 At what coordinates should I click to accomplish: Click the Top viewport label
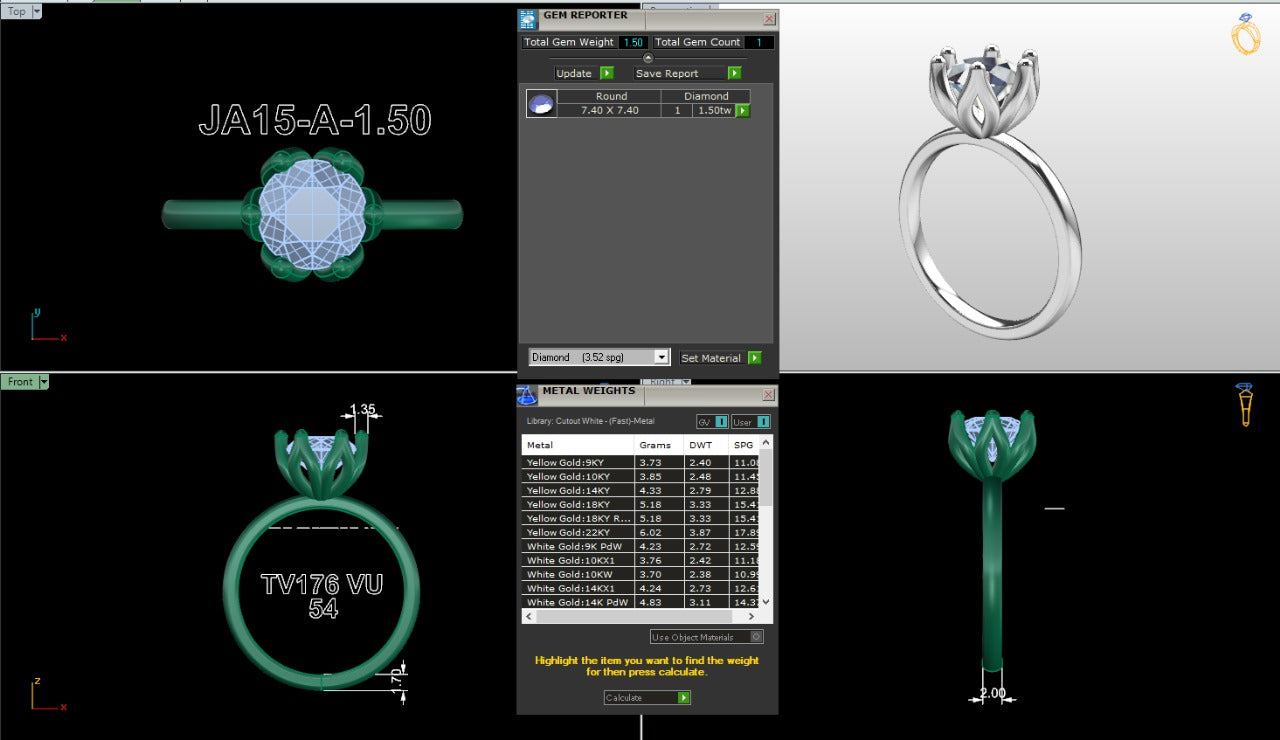point(16,11)
